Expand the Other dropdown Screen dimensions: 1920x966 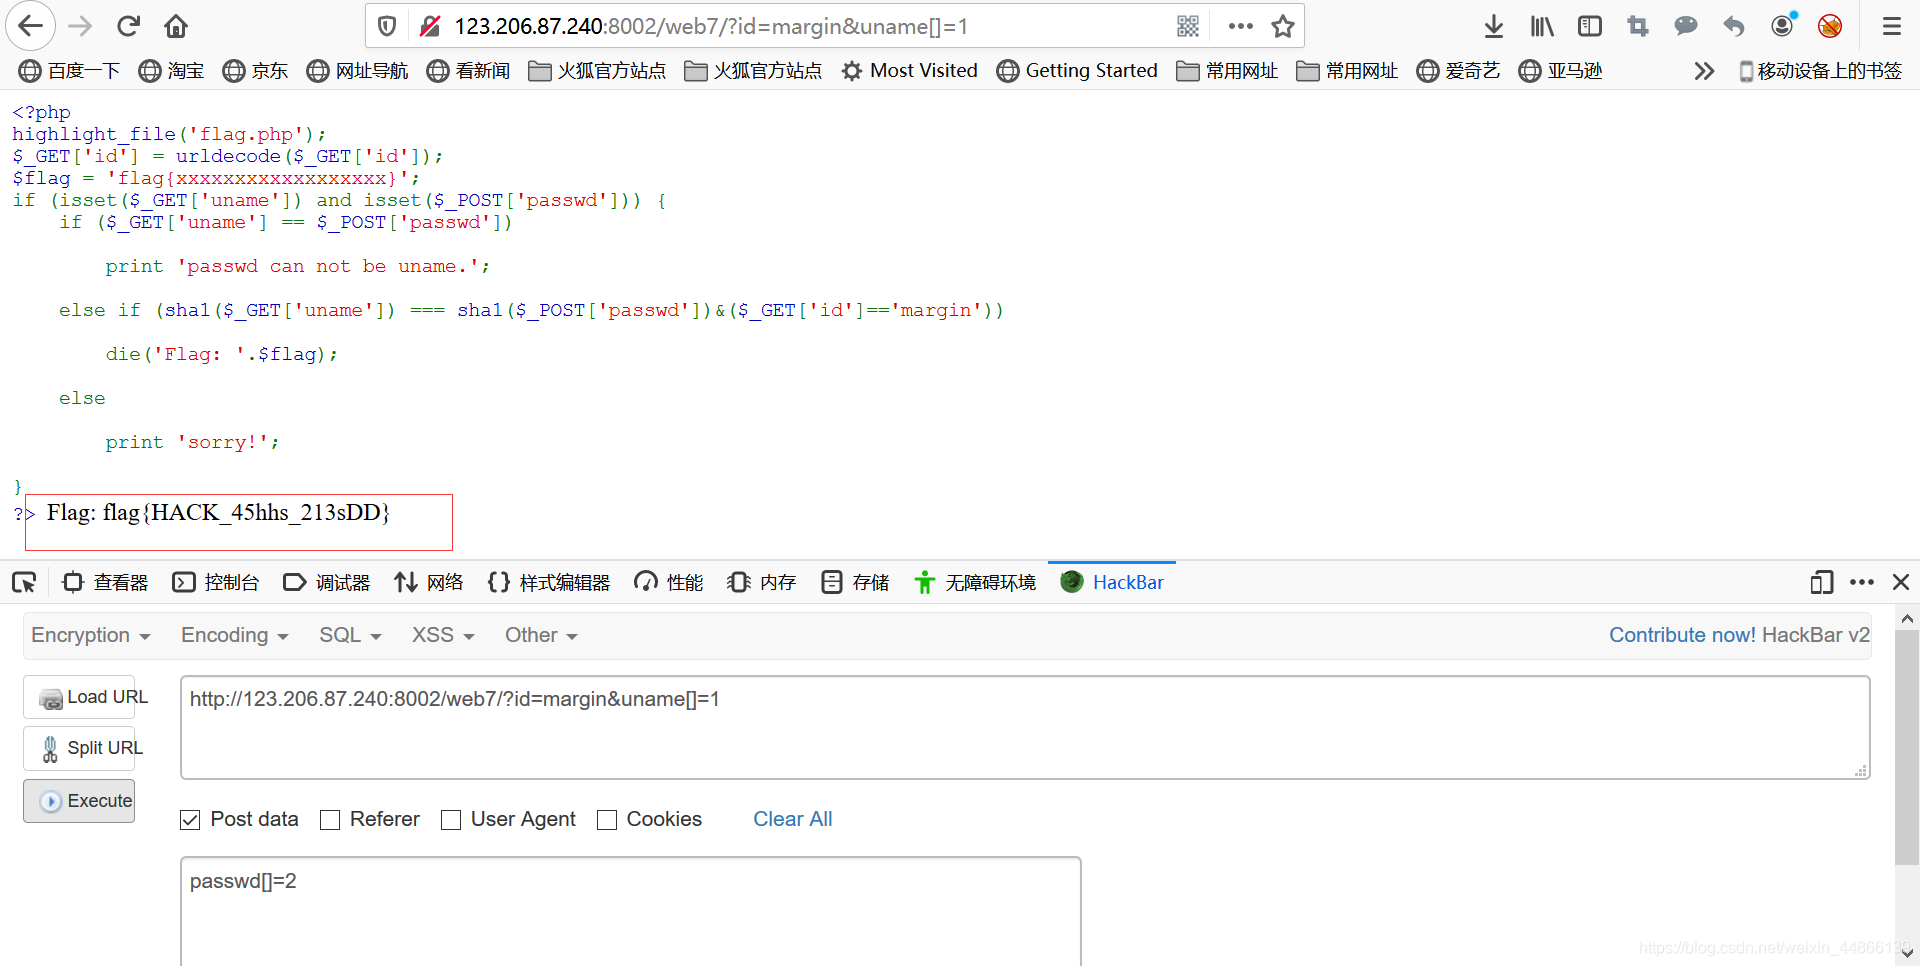541,635
